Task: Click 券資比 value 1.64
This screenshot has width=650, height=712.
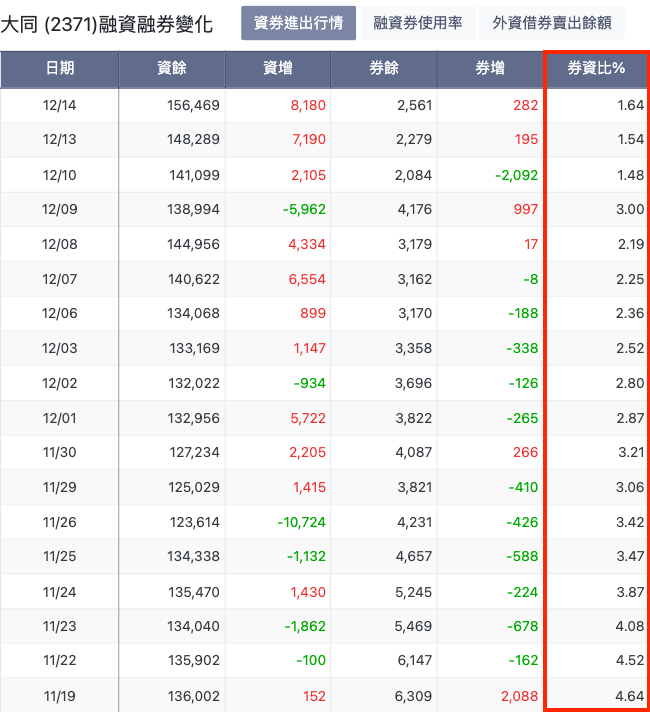Action: 630,105
